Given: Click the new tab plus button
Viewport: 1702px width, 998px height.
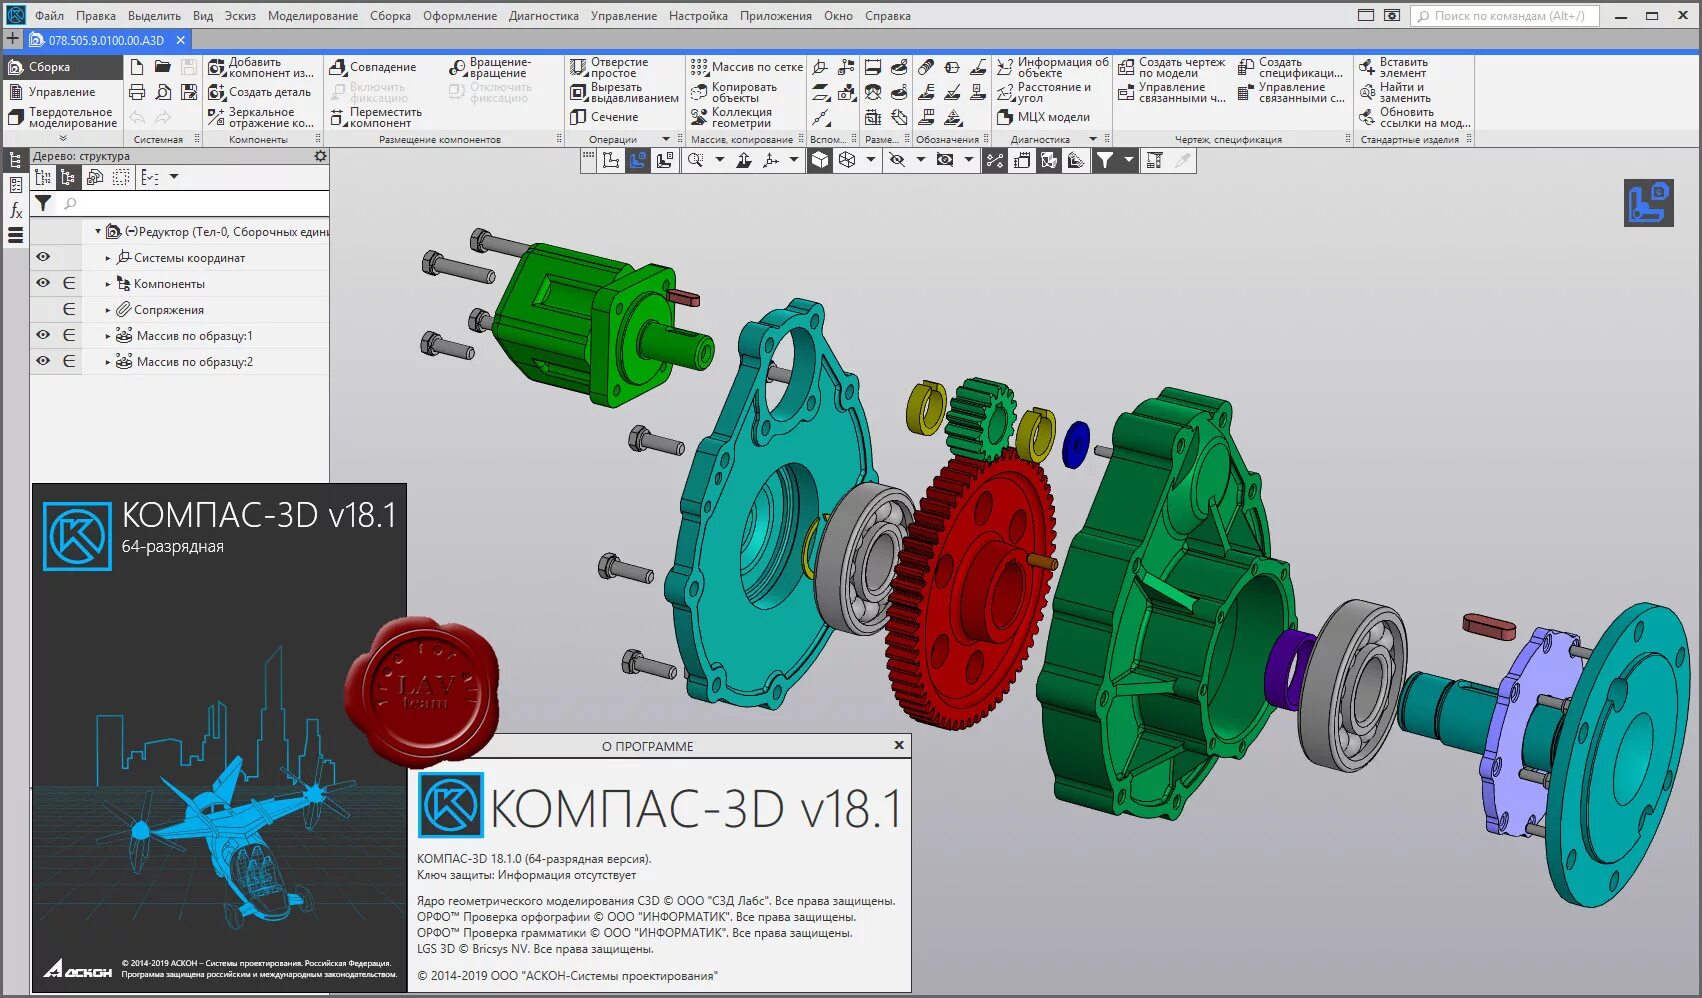Looking at the screenshot, I should tap(12, 39).
